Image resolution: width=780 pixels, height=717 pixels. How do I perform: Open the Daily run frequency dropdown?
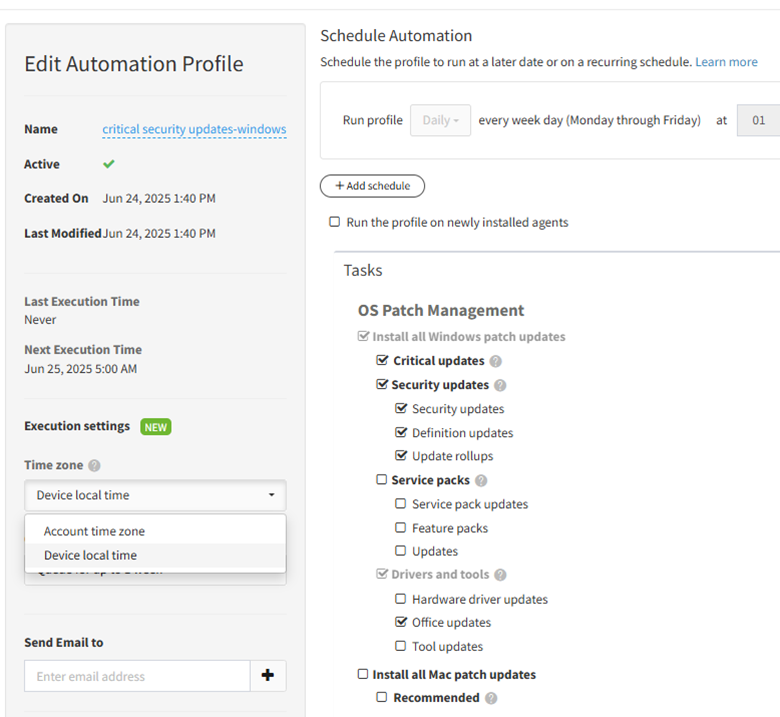pos(440,120)
